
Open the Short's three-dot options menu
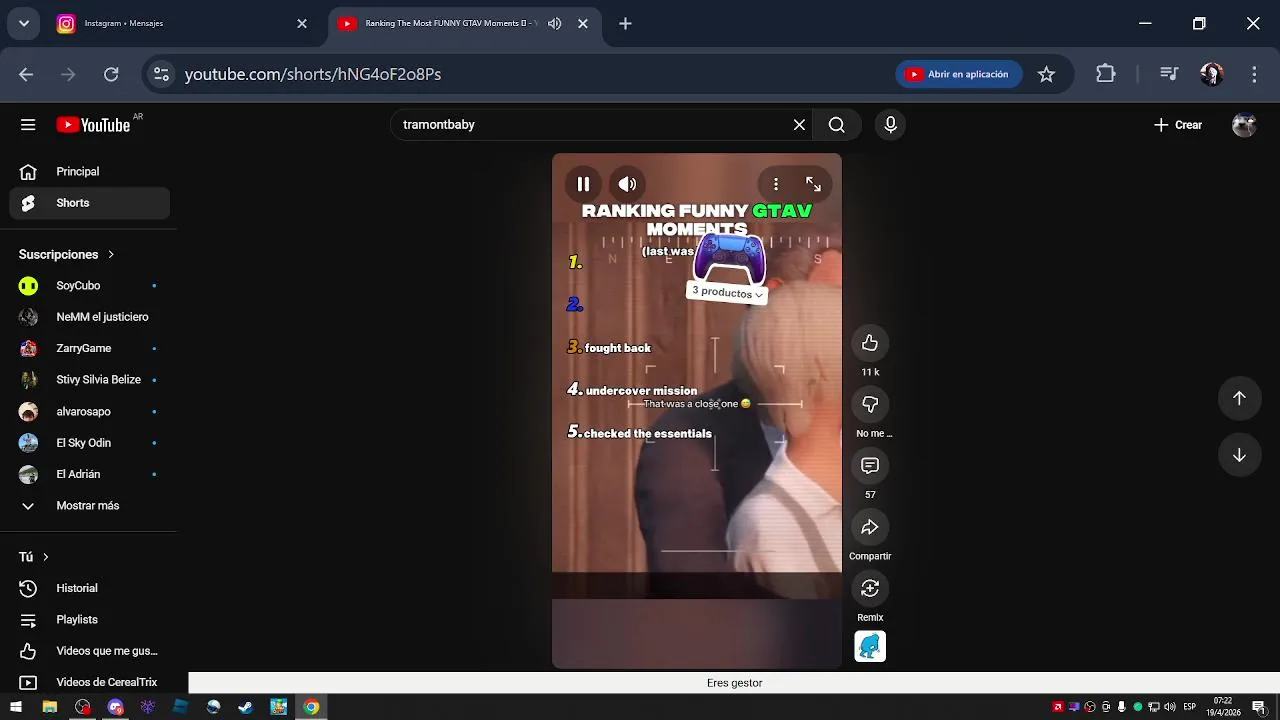(776, 184)
